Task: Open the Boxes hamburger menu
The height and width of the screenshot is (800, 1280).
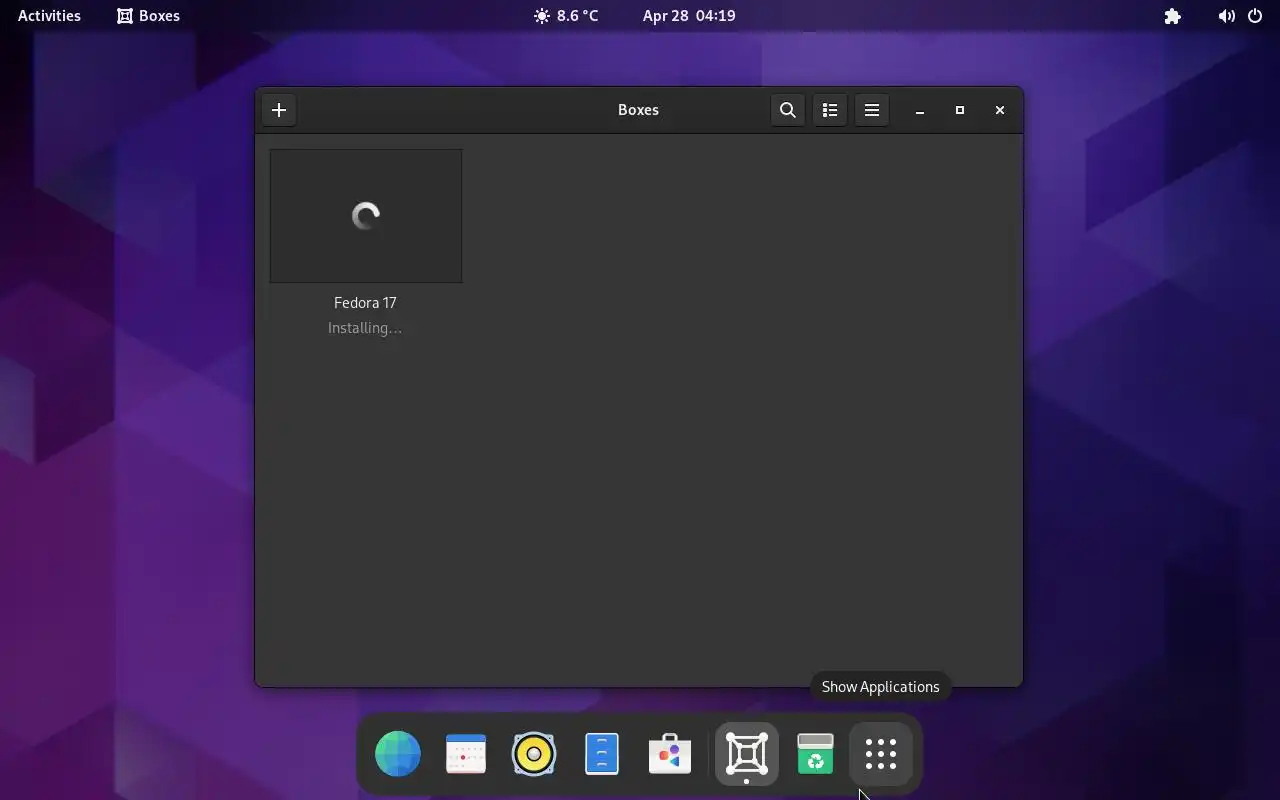Action: [872, 110]
